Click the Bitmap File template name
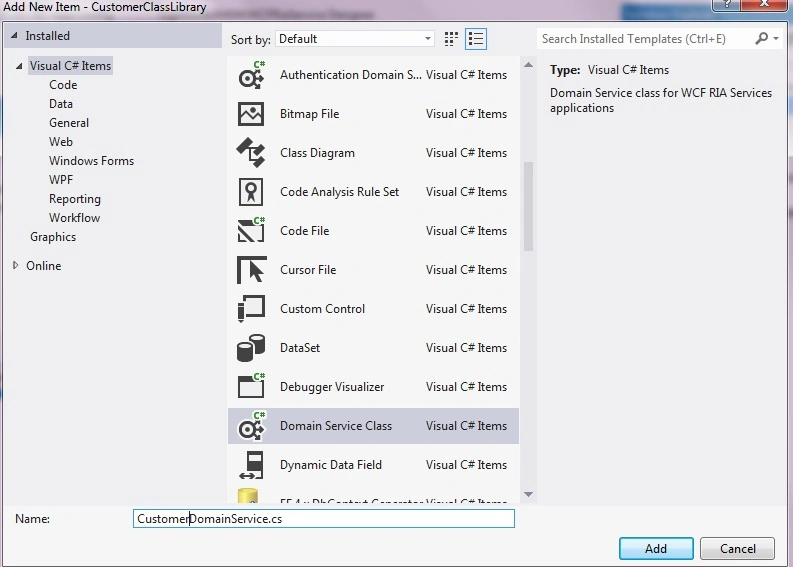The width and height of the screenshot is (793, 567). [310, 114]
